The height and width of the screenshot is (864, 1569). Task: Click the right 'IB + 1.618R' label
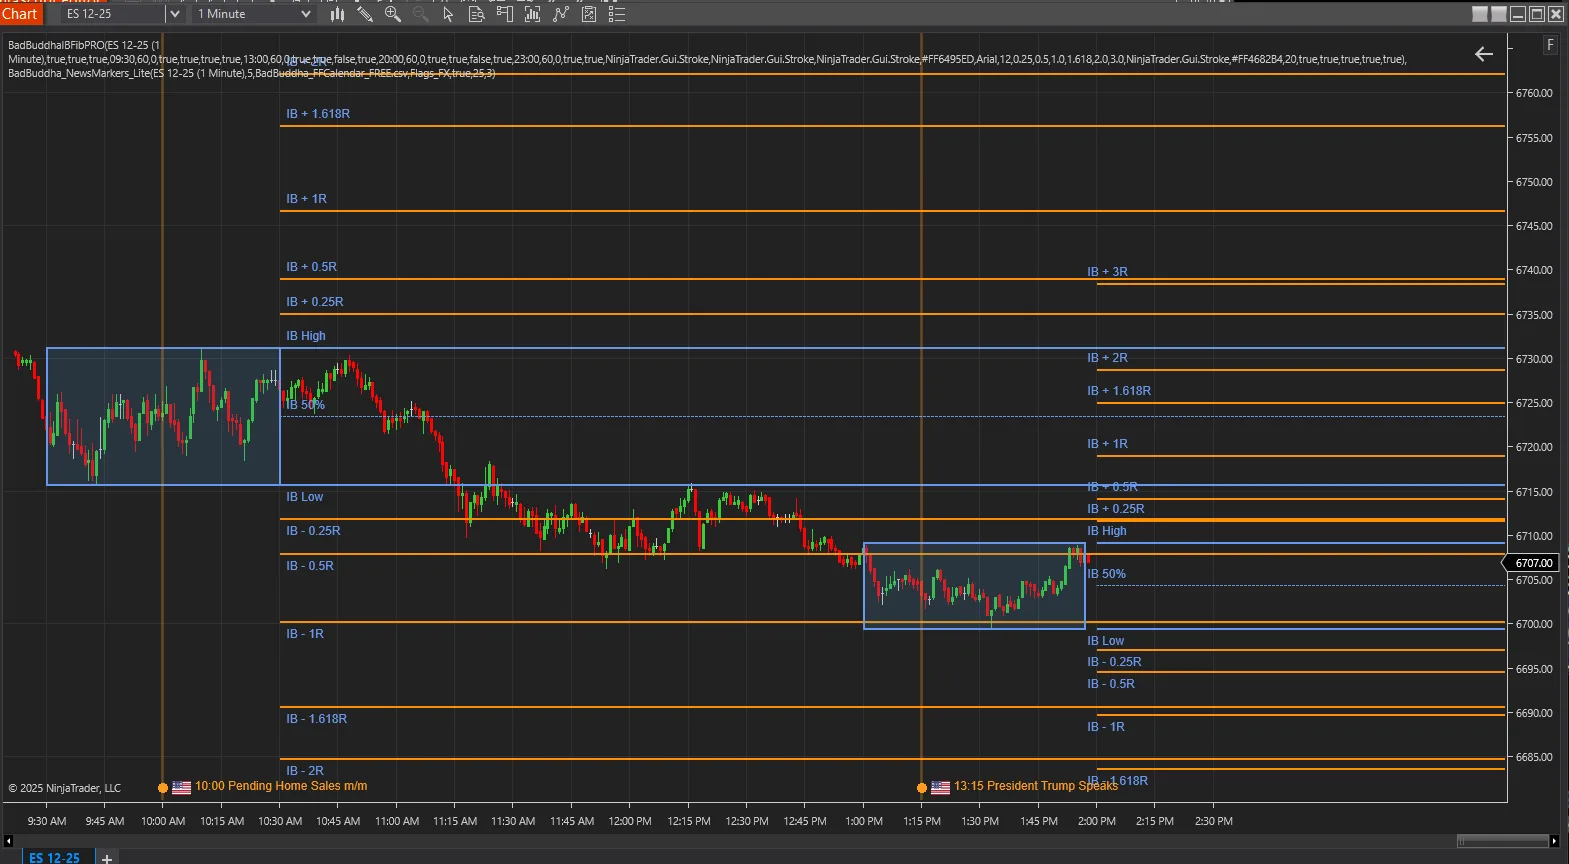pyautogui.click(x=1119, y=391)
